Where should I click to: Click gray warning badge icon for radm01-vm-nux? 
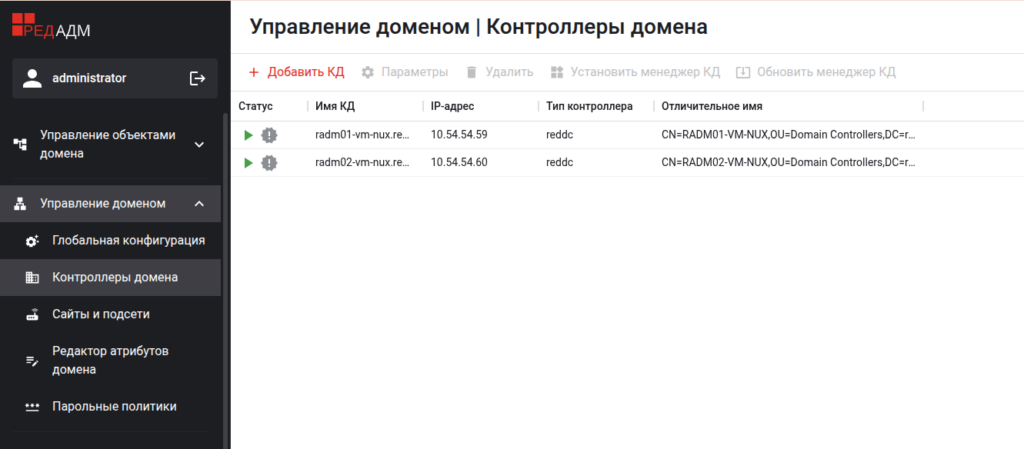click(x=269, y=135)
